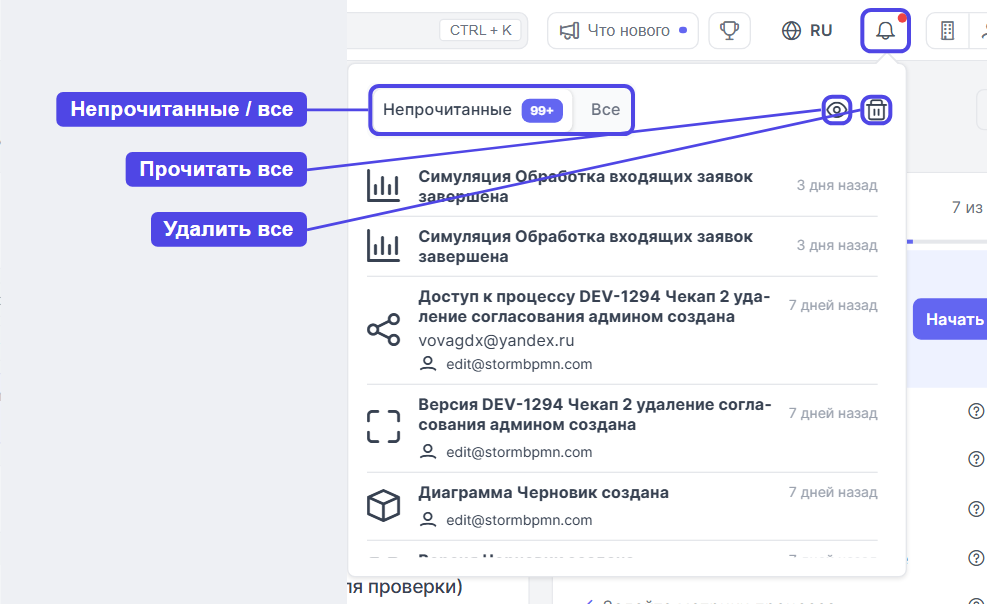Click the version frame icon
Image resolution: width=987 pixels, height=604 pixels.
[x=383, y=427]
